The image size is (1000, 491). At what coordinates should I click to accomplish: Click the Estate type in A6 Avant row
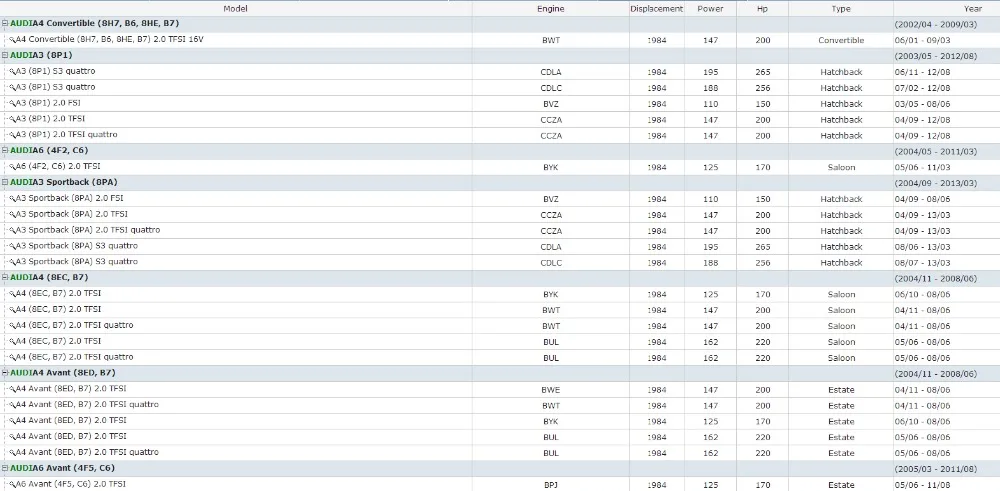[841, 485]
